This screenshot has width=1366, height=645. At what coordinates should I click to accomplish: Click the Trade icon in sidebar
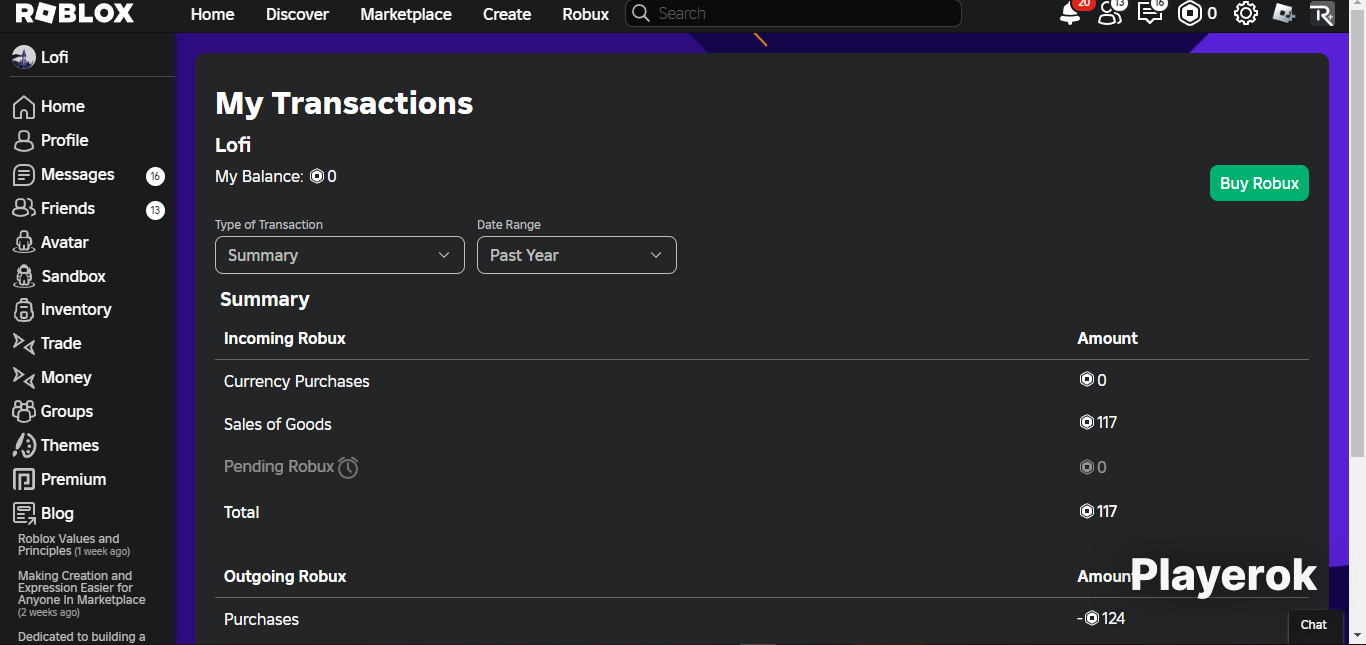(23, 343)
